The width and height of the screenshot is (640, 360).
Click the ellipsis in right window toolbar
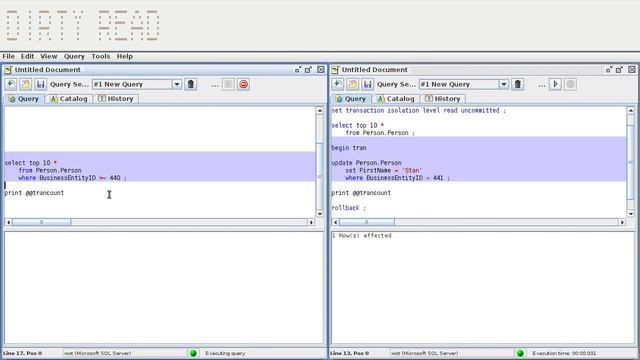pyautogui.click(x=542, y=85)
